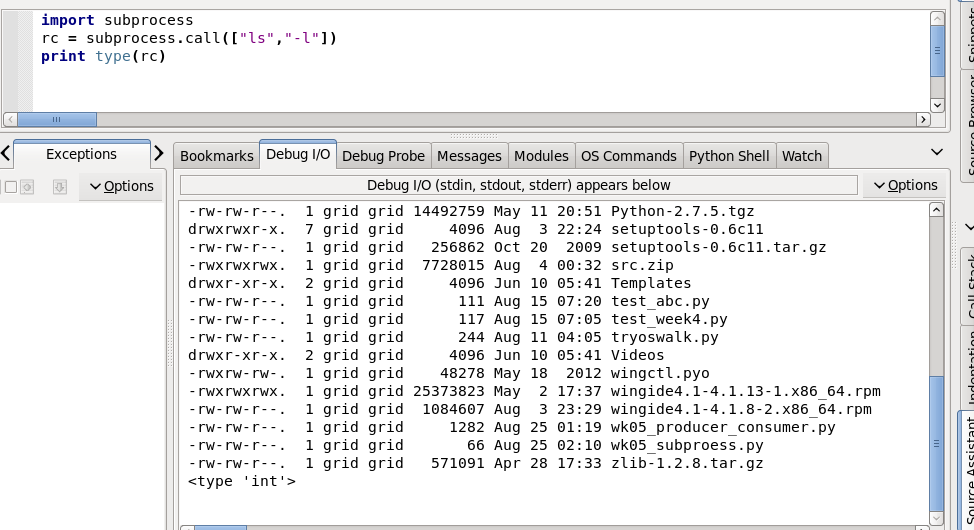Toggle the checkbox in Exceptions panel
Screen dimensions: 974x530
coord(11,187)
